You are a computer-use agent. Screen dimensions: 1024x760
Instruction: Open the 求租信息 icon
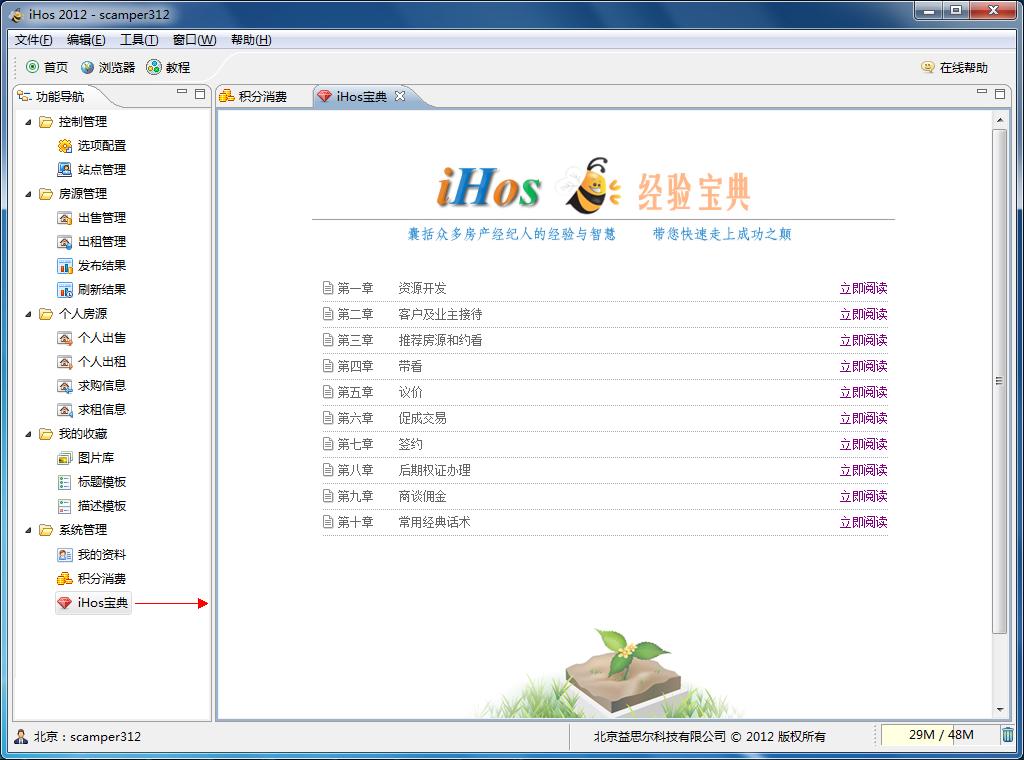pyautogui.click(x=65, y=410)
